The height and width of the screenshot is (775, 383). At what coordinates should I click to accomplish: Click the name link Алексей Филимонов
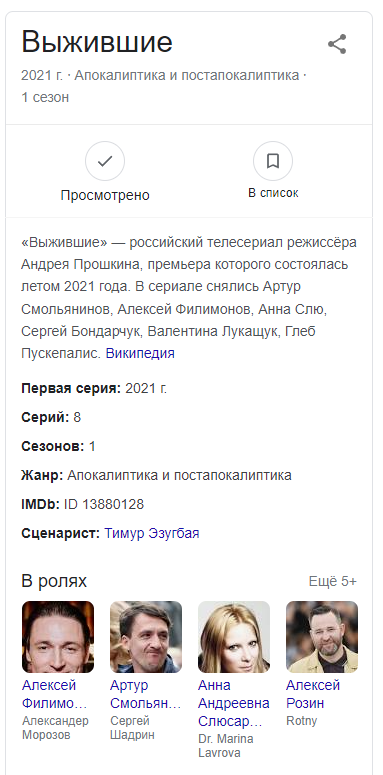[x=55, y=694]
